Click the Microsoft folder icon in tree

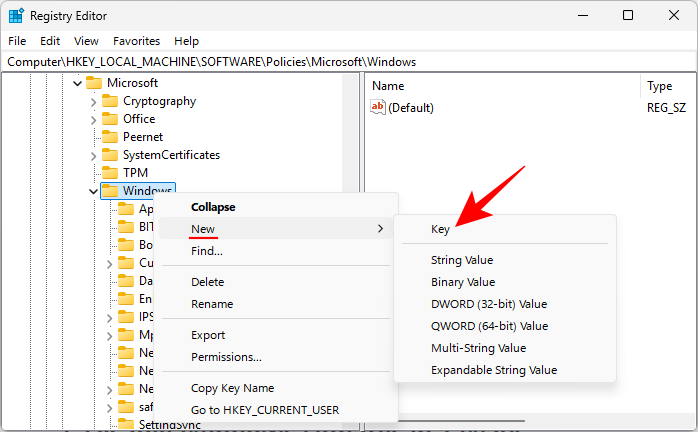point(94,83)
